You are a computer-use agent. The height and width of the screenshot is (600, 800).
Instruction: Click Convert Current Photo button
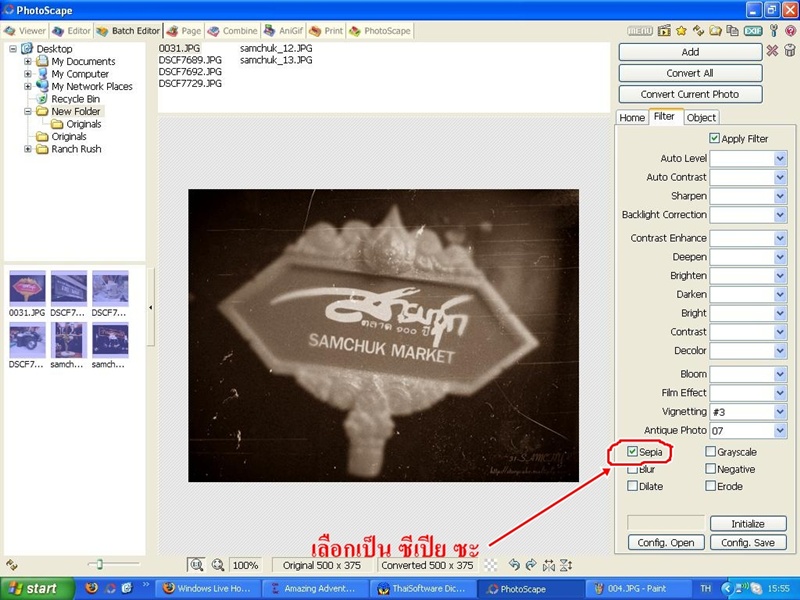tap(690, 94)
